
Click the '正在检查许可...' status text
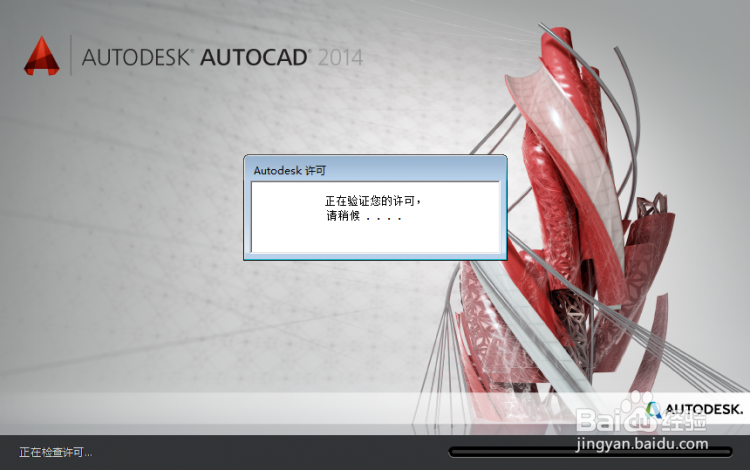click(55, 452)
